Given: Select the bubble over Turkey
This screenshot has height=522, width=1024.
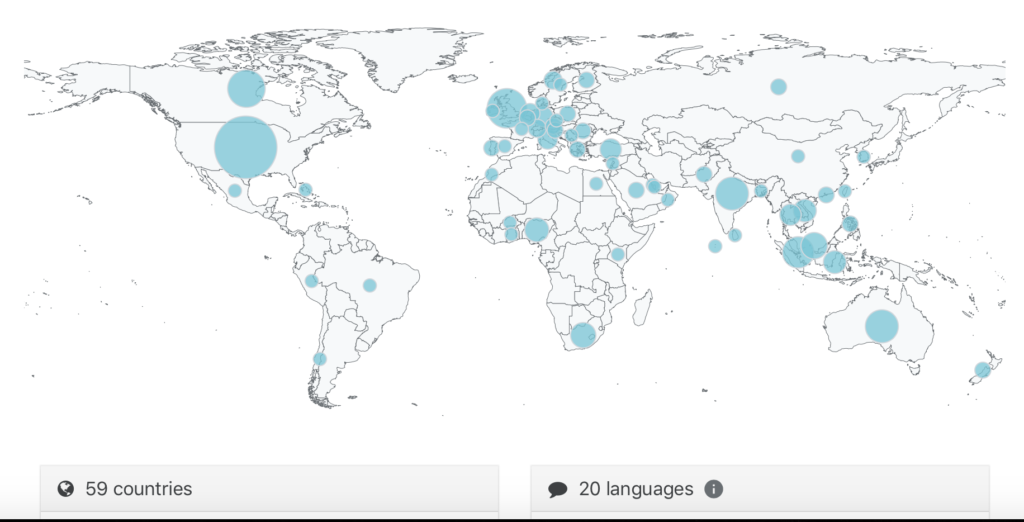Looking at the screenshot, I should pos(610,149).
